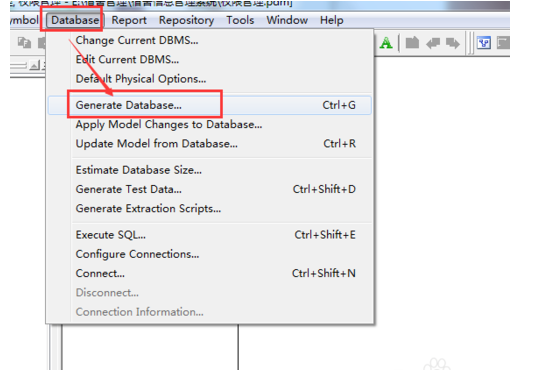Click the gray folder-shaped toolbar icon

pos(412,43)
